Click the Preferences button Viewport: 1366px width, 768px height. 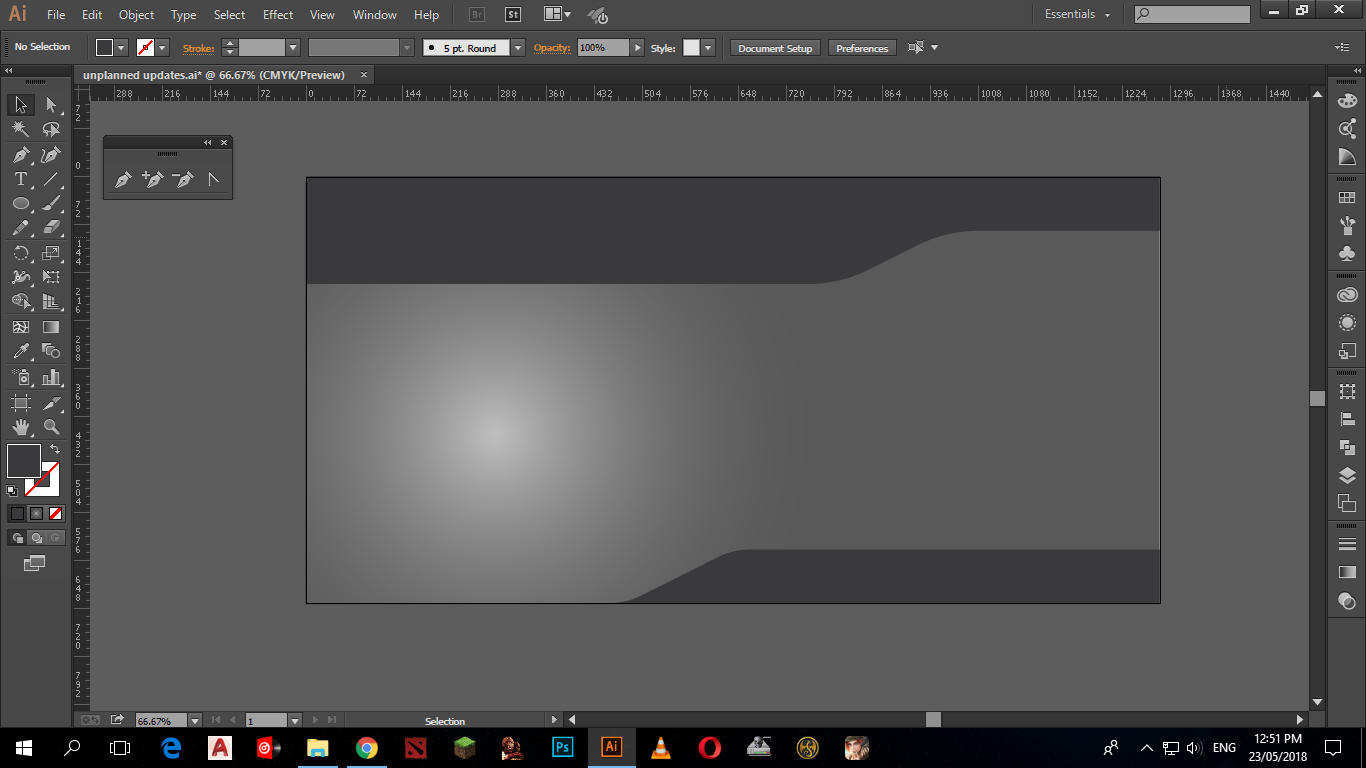pyautogui.click(x=861, y=48)
